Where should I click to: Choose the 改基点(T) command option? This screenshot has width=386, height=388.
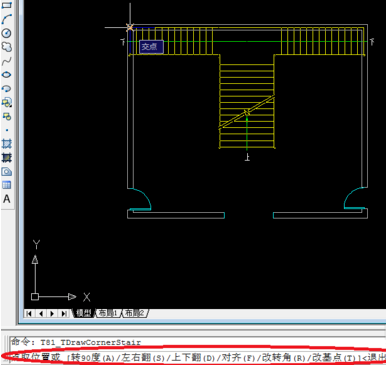[334, 358]
